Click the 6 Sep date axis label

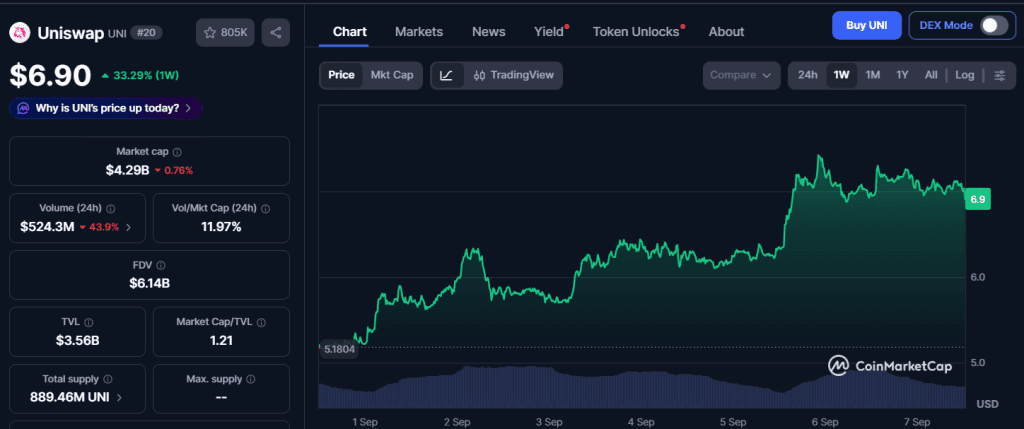(x=825, y=422)
